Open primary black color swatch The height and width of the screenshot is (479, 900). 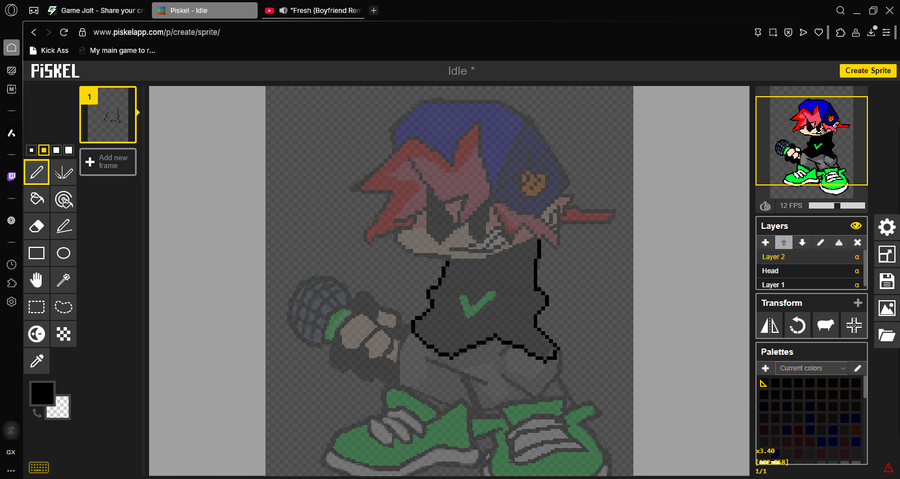pos(41,393)
